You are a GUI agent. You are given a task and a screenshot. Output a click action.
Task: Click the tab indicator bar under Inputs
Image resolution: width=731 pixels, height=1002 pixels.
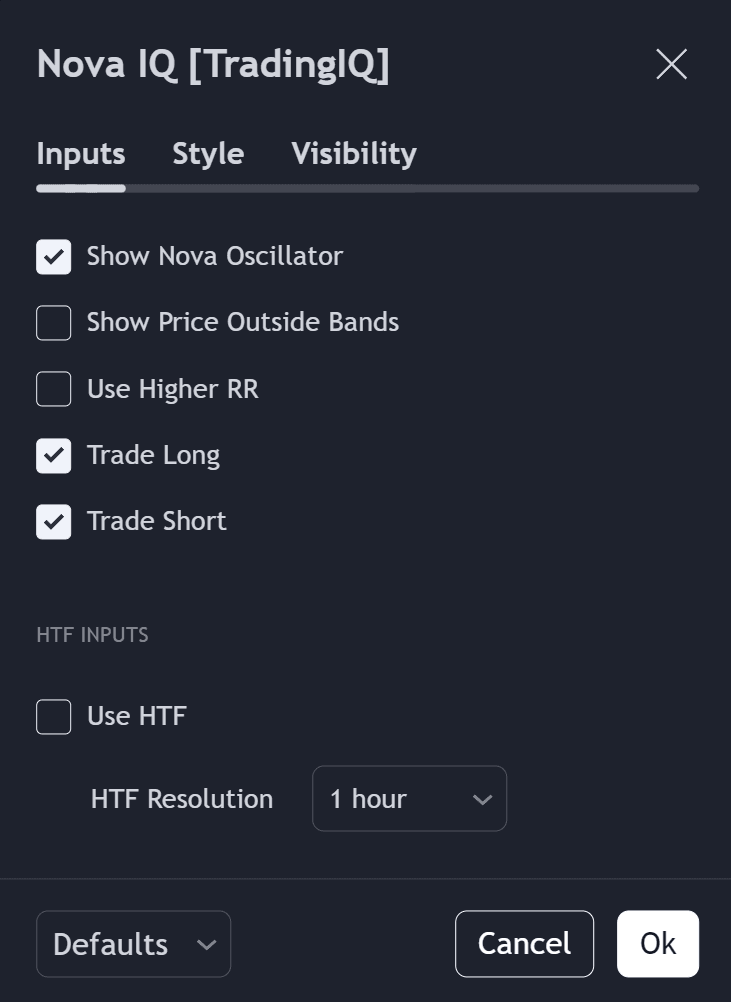80,186
